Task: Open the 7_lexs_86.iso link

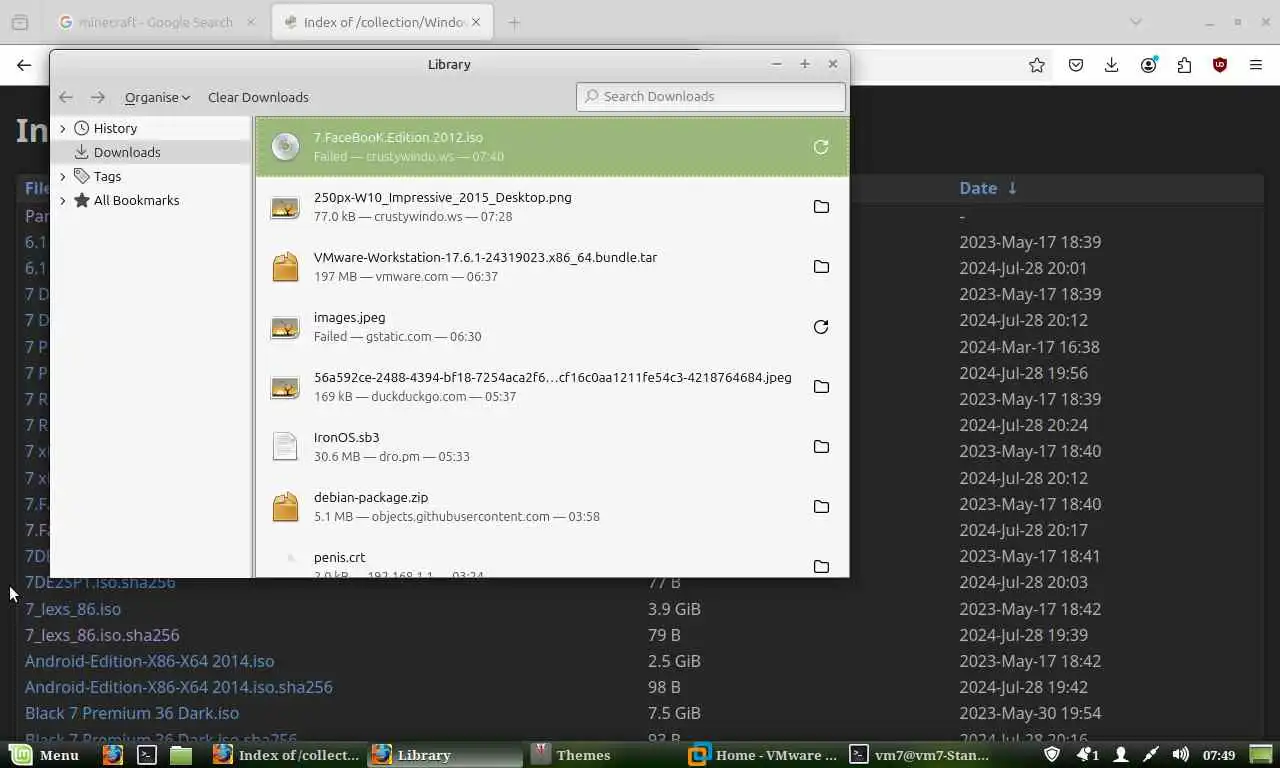Action: point(73,609)
